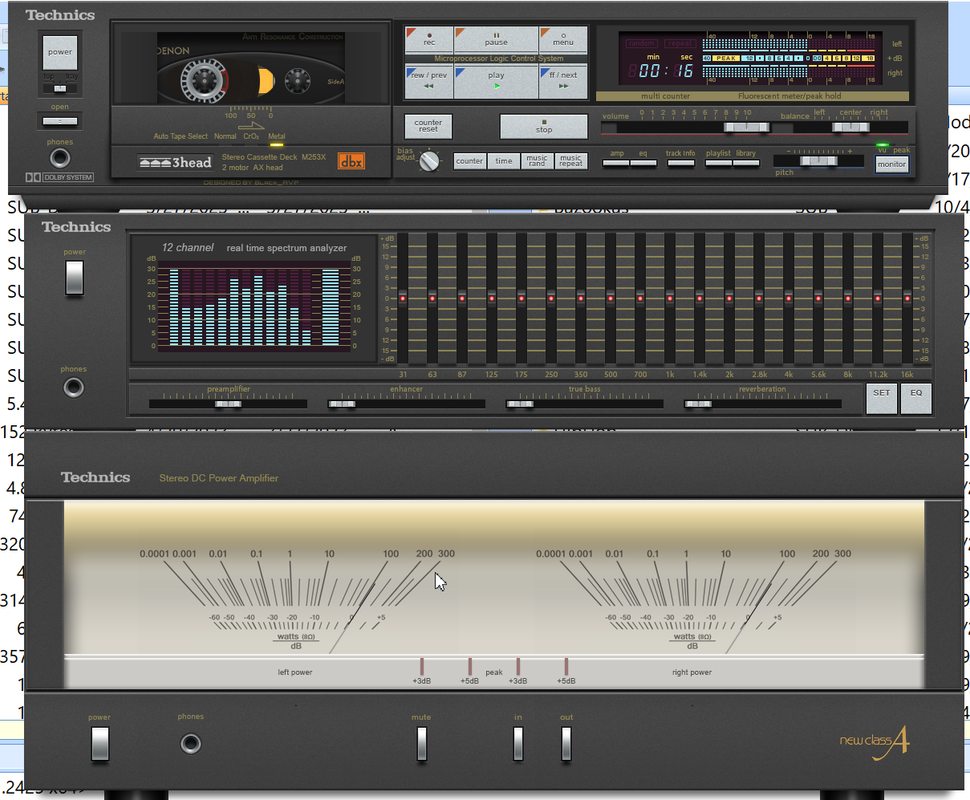Click the SET button on the equalizer
Screen dimensions: 970x800
click(882, 398)
